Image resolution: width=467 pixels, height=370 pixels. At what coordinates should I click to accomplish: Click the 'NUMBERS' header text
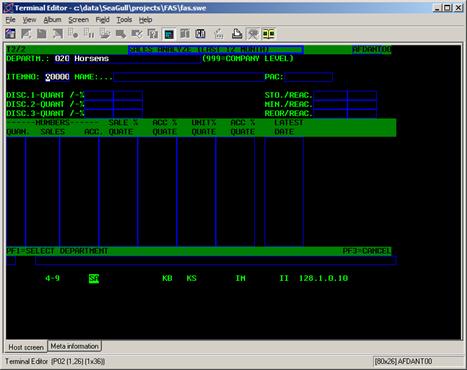pos(52,123)
